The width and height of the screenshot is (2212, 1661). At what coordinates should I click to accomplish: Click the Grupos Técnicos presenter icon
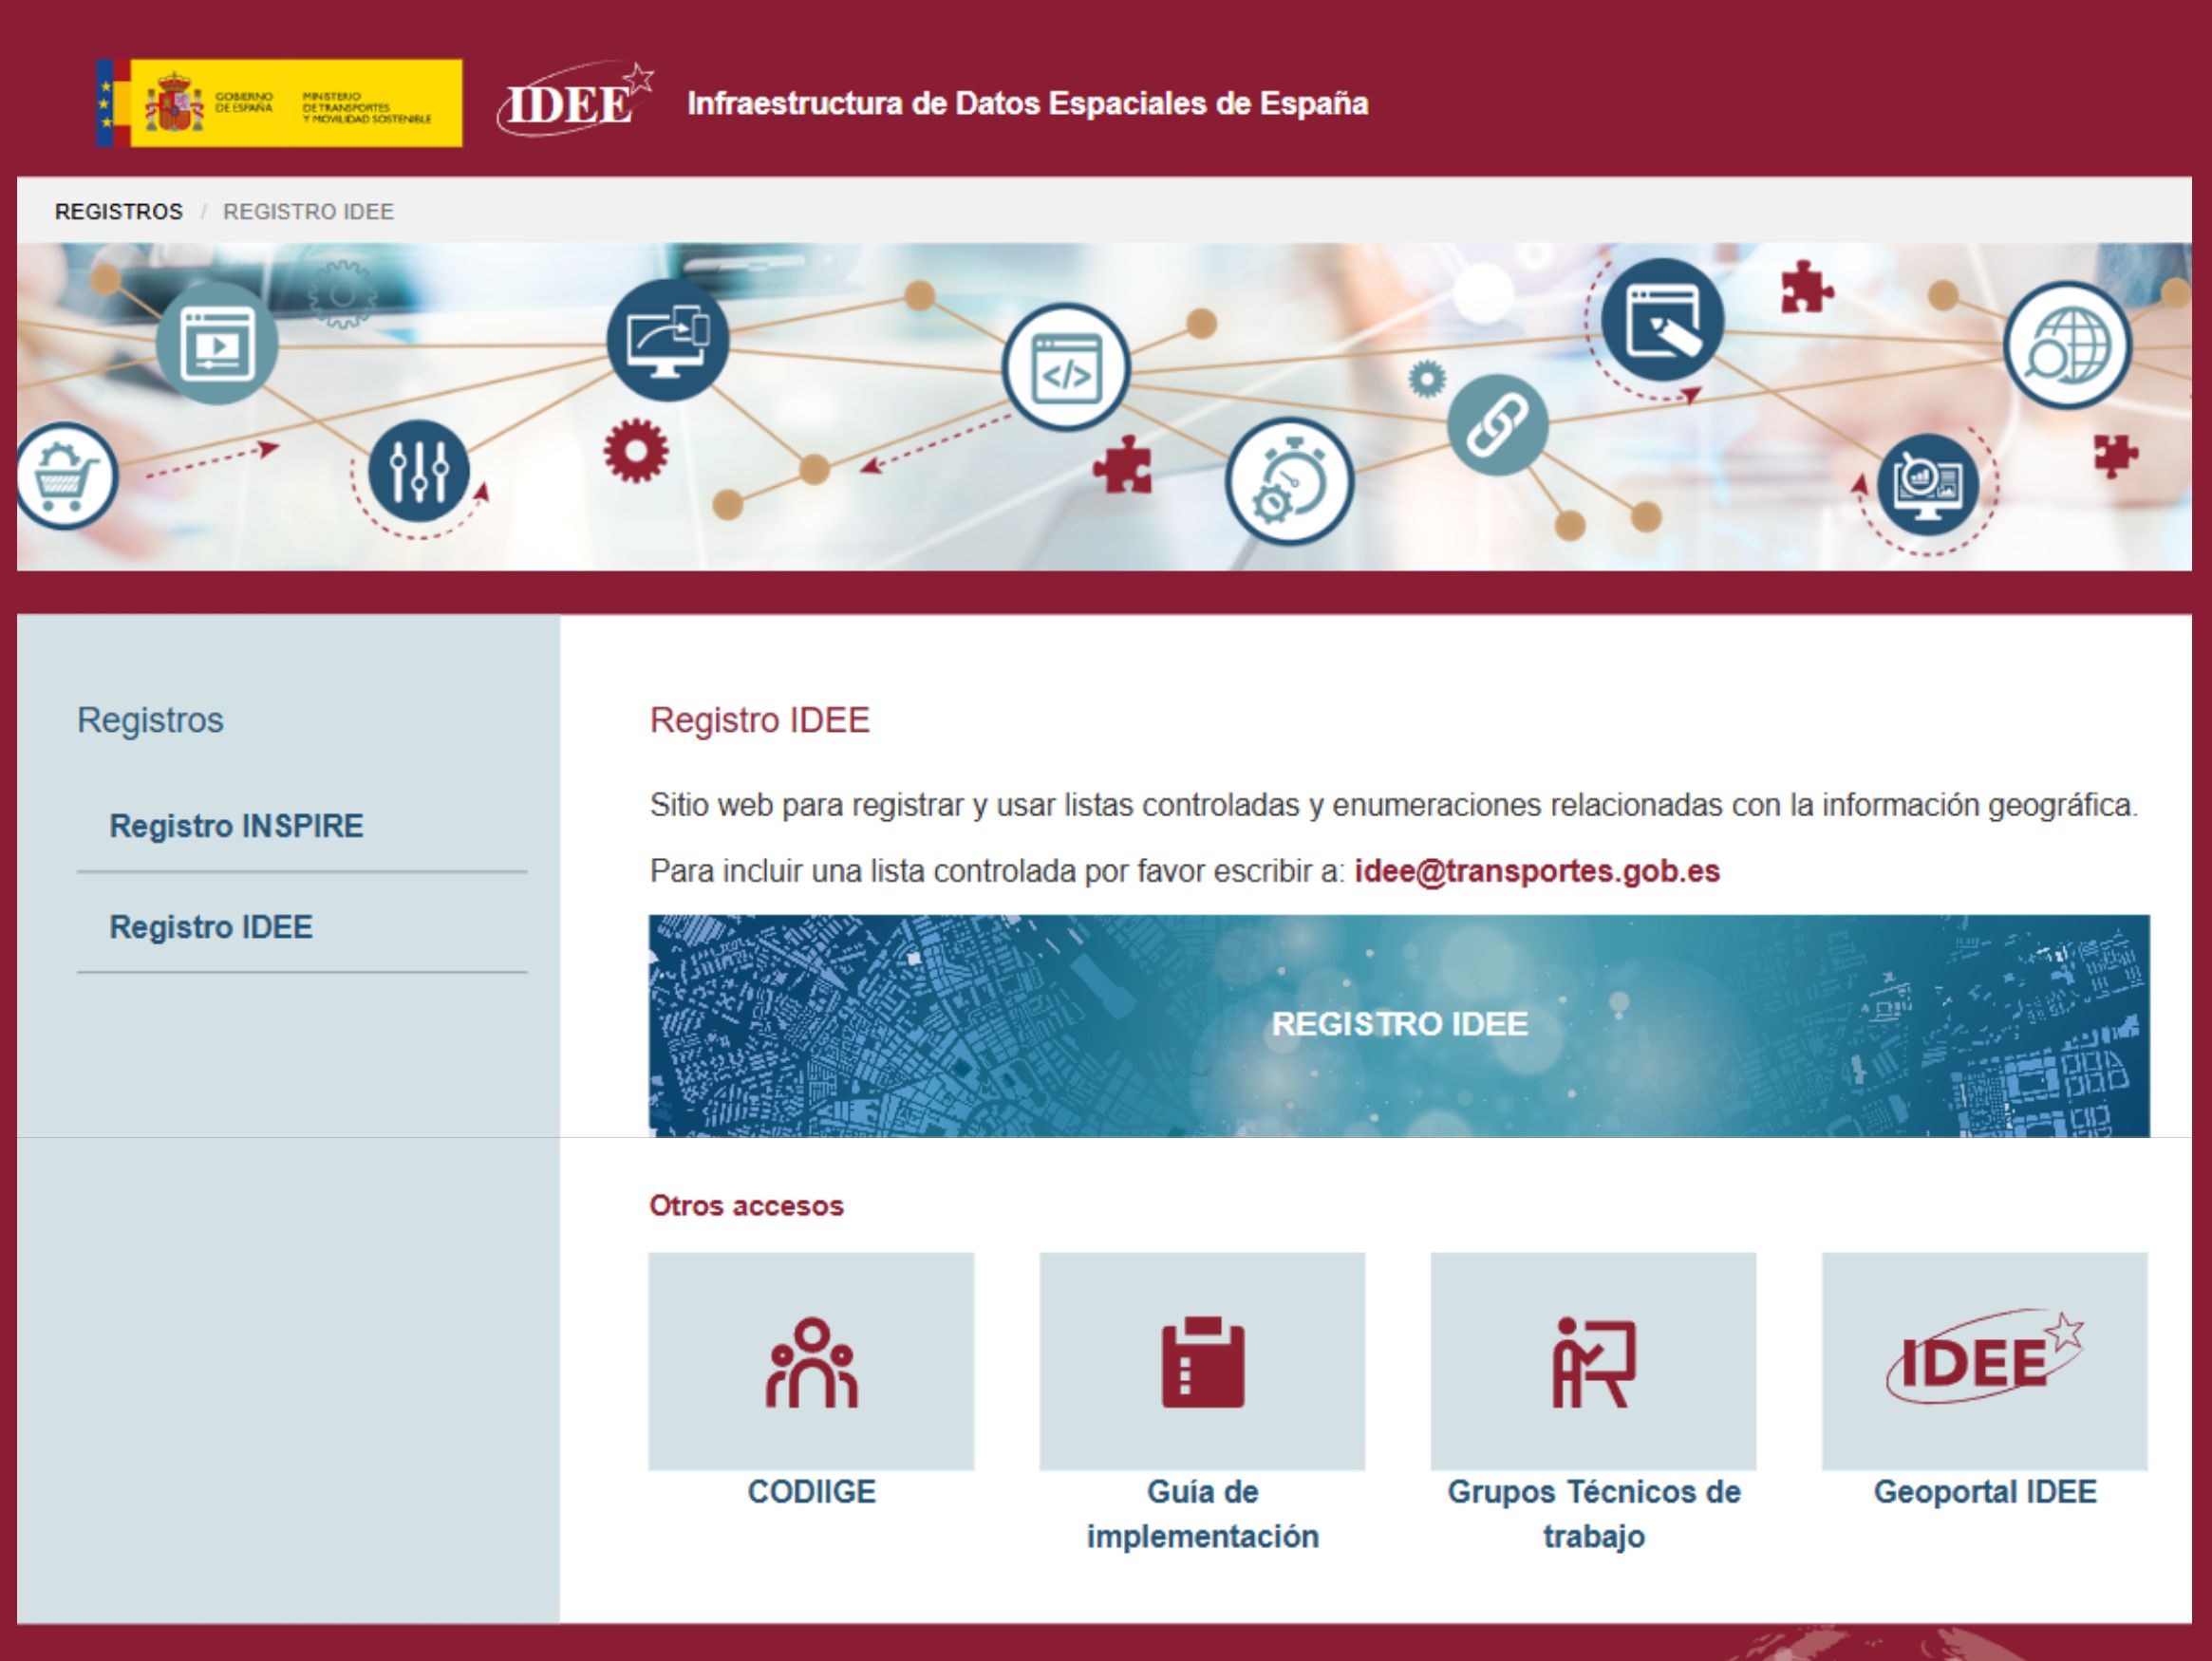coord(1593,1362)
